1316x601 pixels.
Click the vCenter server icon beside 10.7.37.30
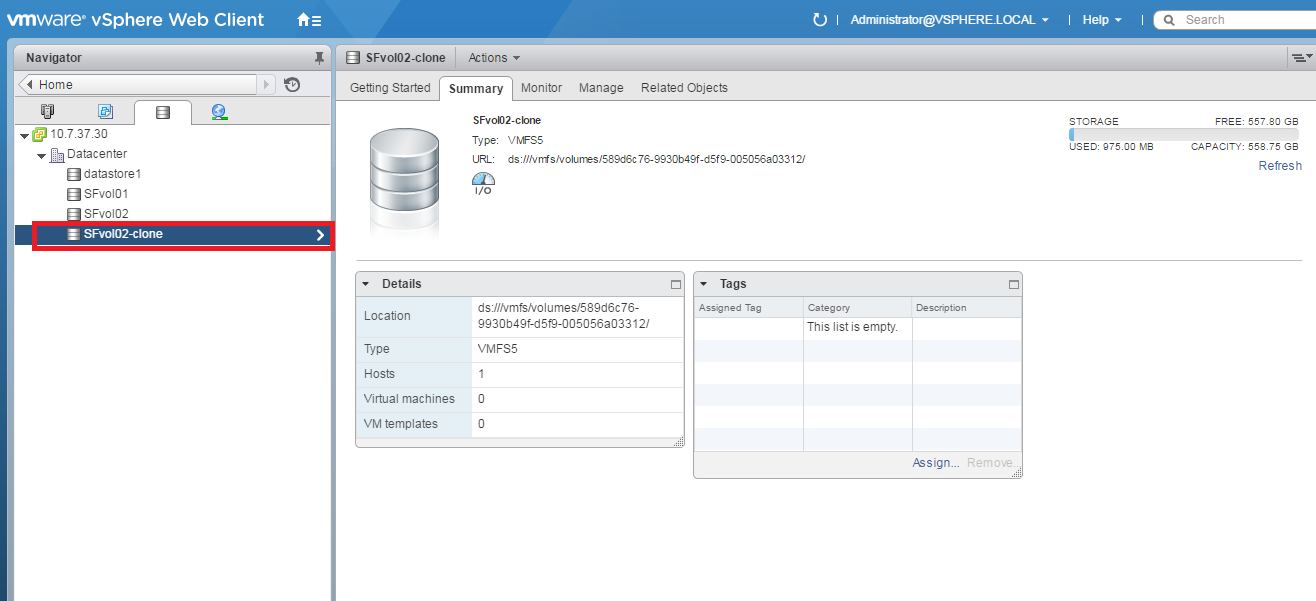(40, 134)
